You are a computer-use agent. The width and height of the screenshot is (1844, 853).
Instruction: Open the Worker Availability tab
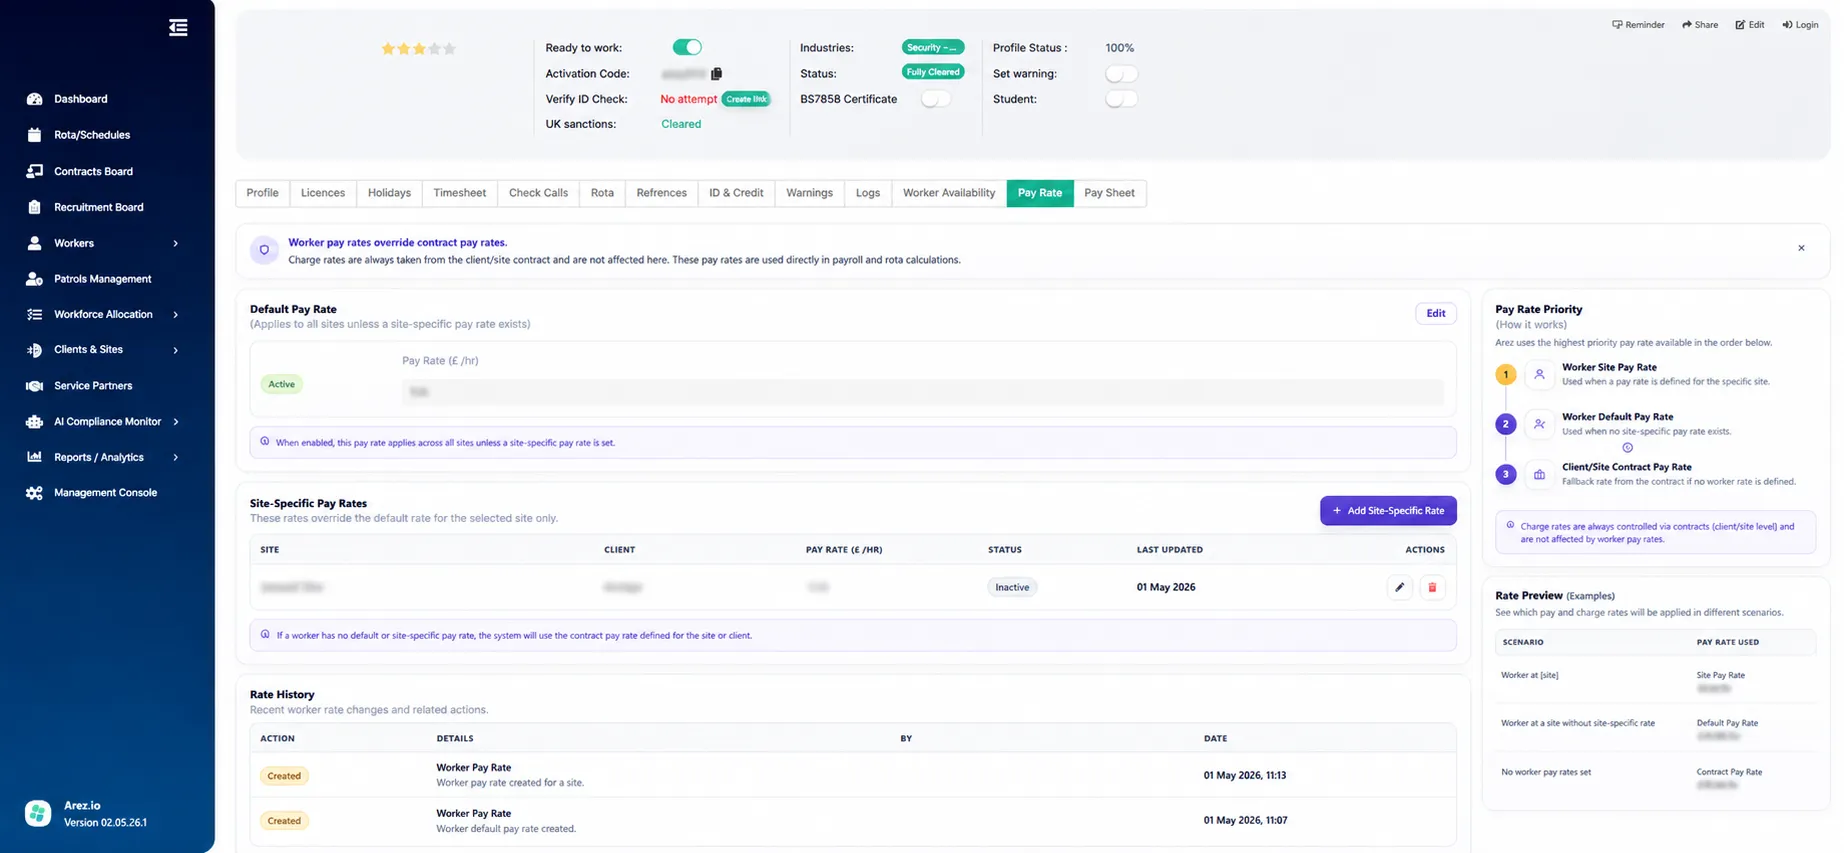(x=949, y=193)
